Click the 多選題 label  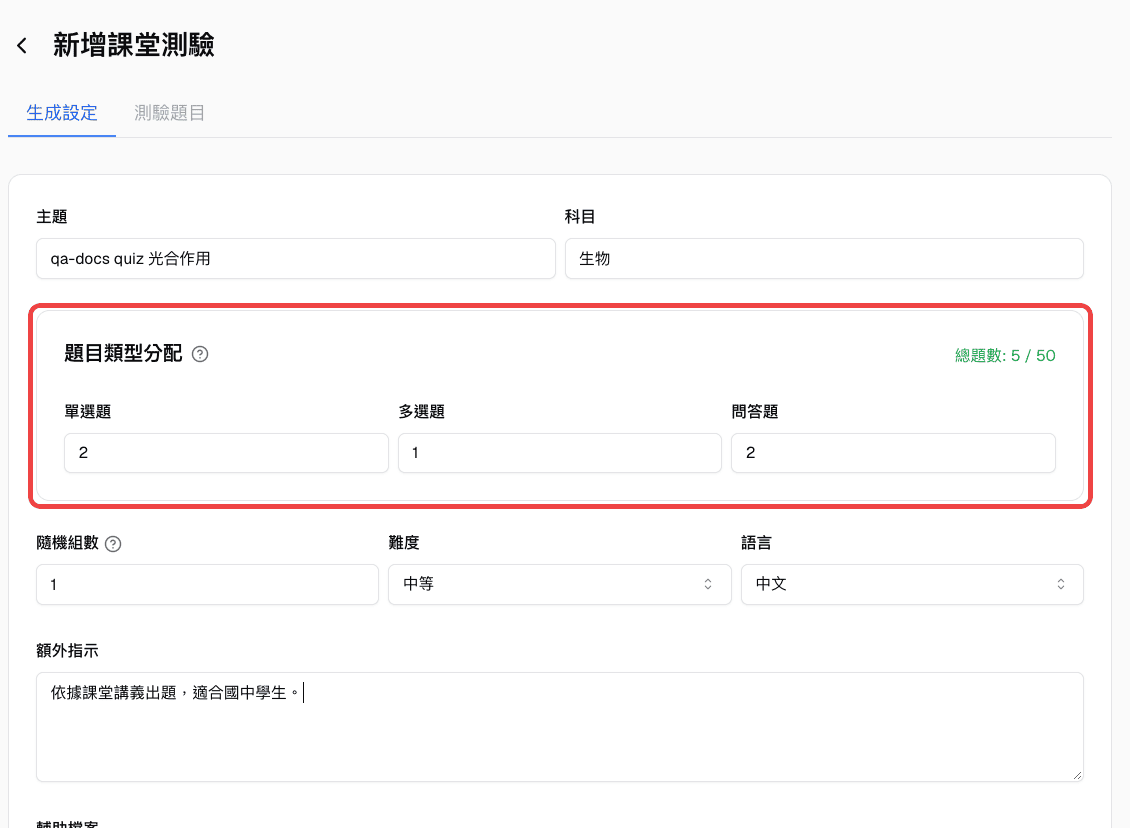pos(422,411)
